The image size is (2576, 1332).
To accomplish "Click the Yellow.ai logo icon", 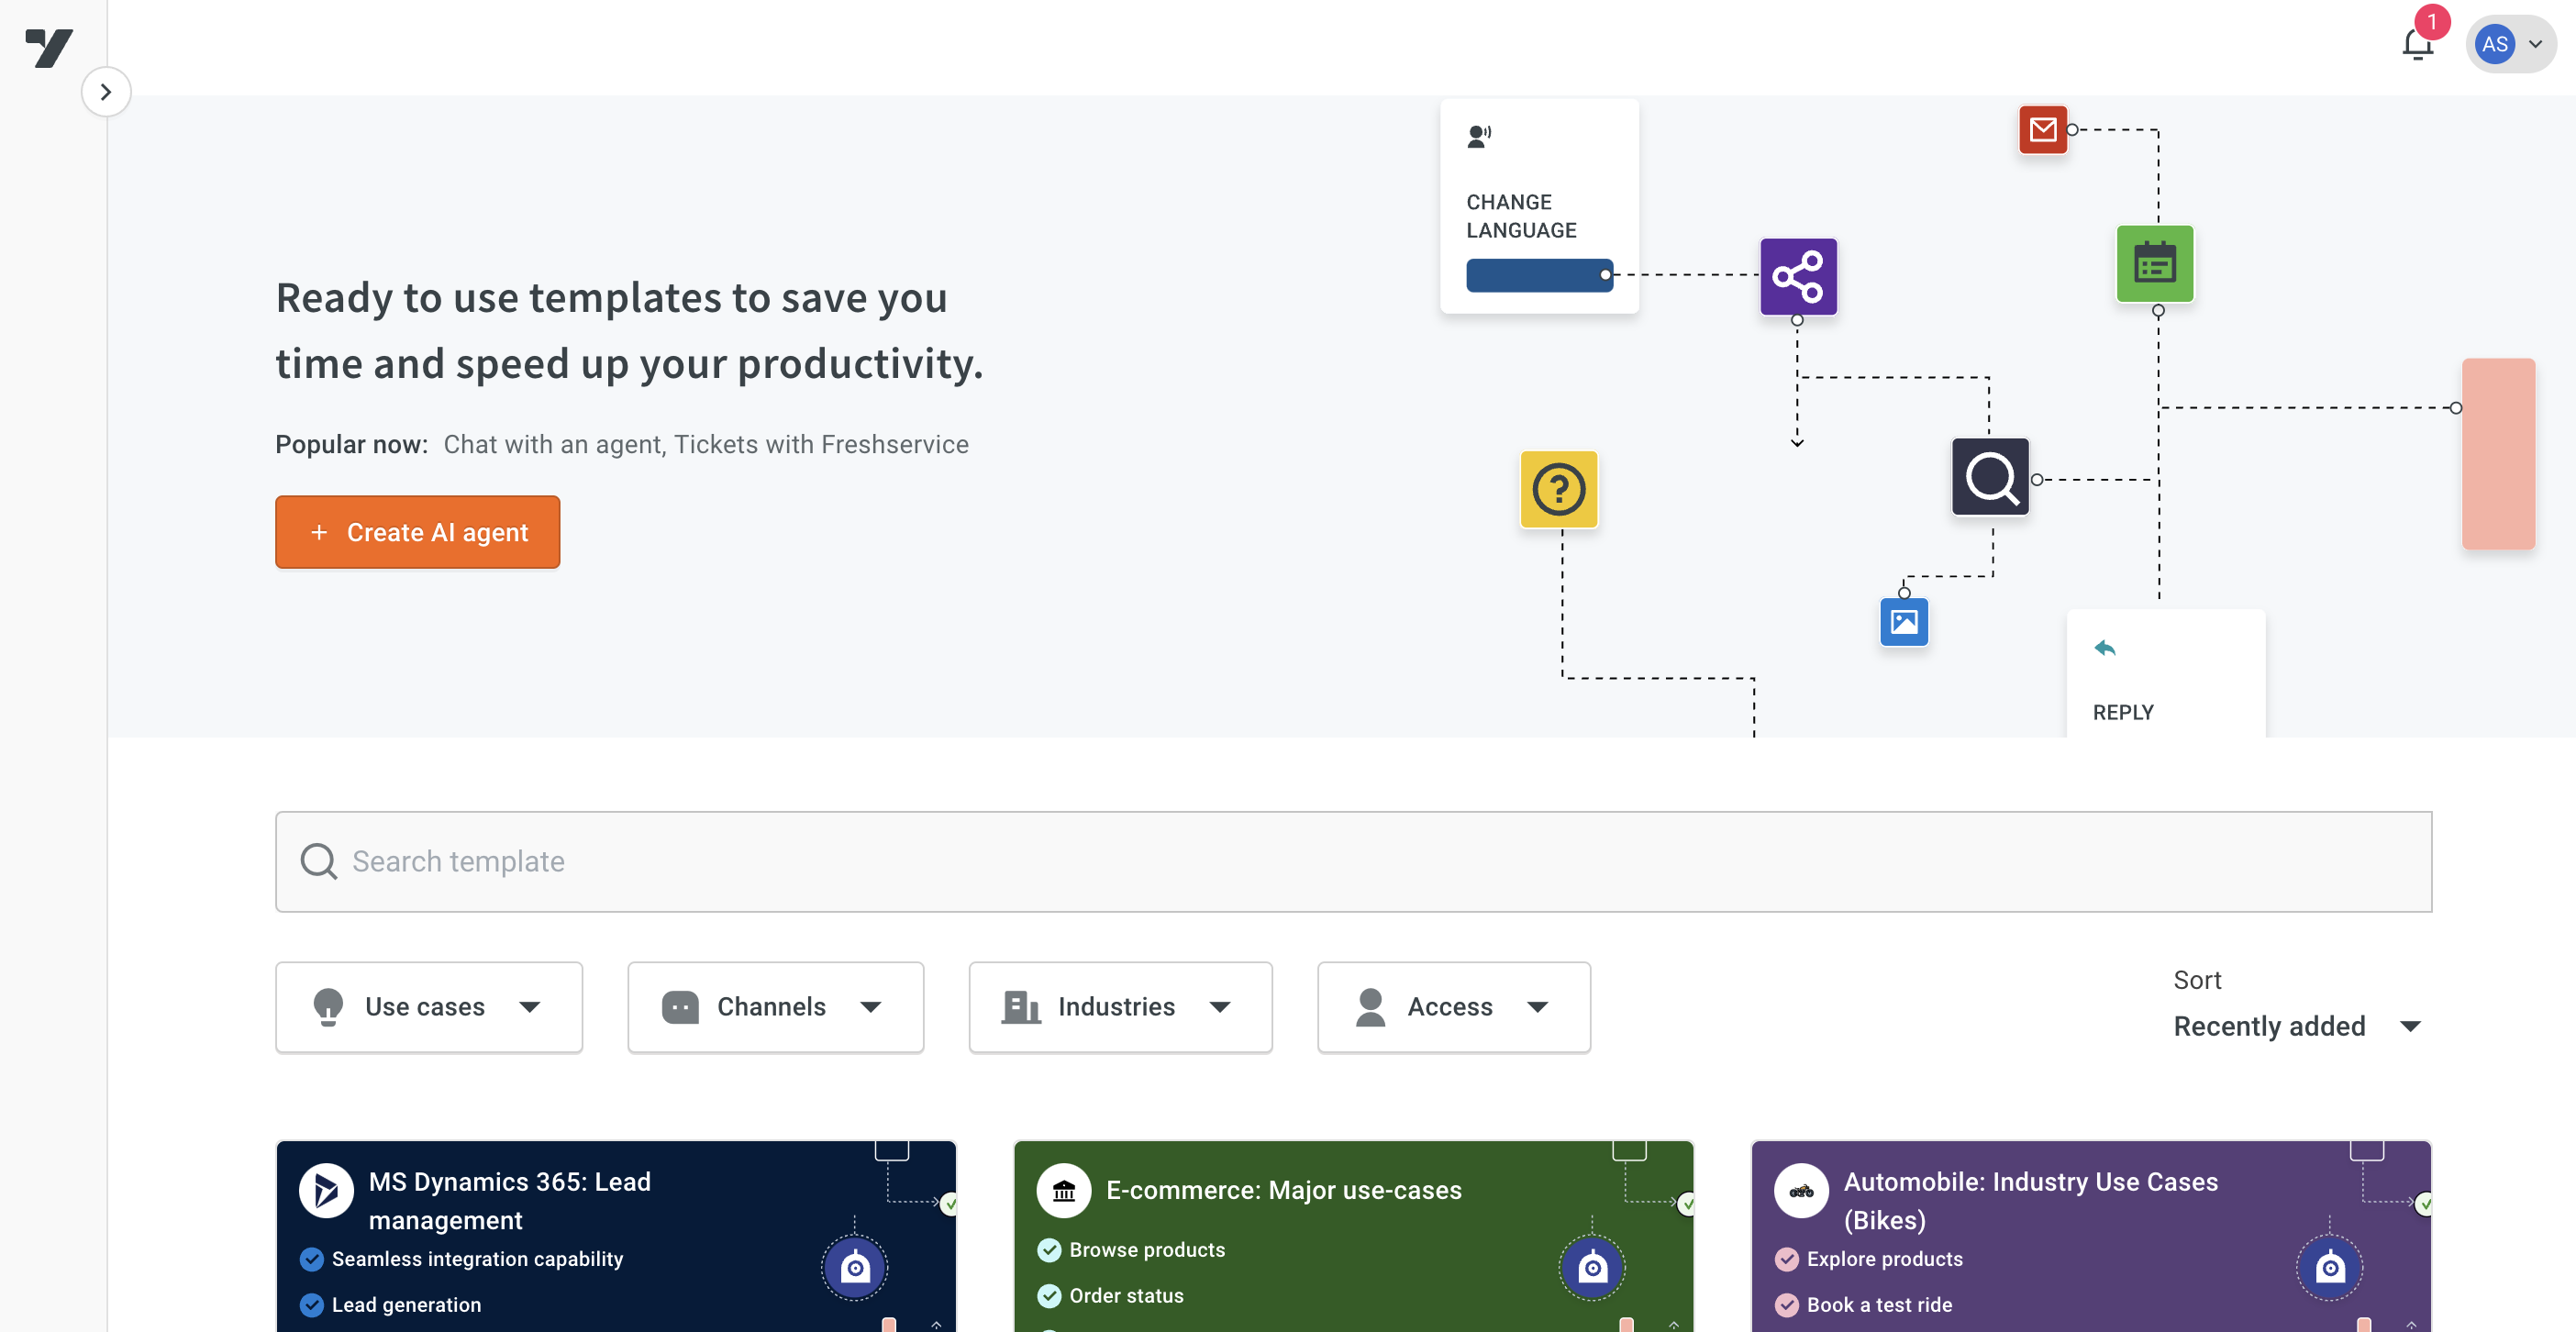I will pyautogui.click(x=49, y=47).
